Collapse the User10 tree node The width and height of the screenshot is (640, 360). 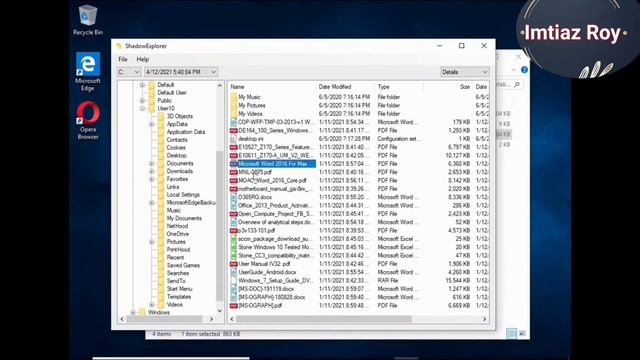(142, 109)
